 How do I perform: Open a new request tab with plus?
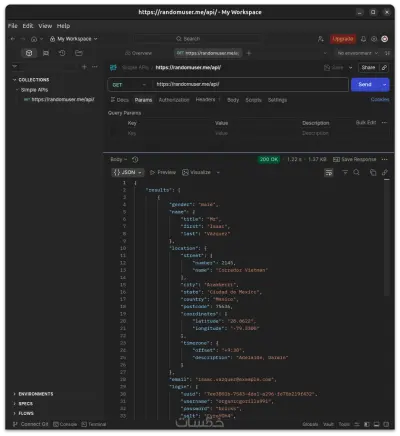[x=249, y=53]
